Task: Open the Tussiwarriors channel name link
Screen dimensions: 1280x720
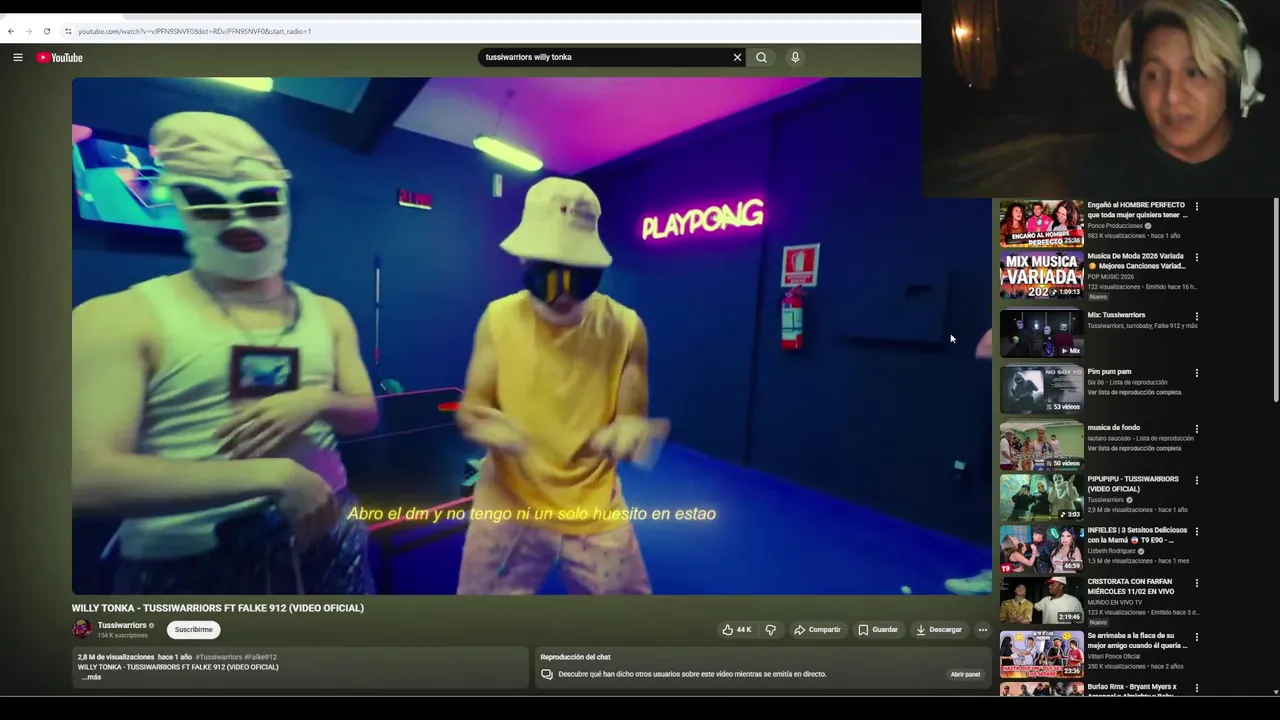Action: (x=122, y=625)
